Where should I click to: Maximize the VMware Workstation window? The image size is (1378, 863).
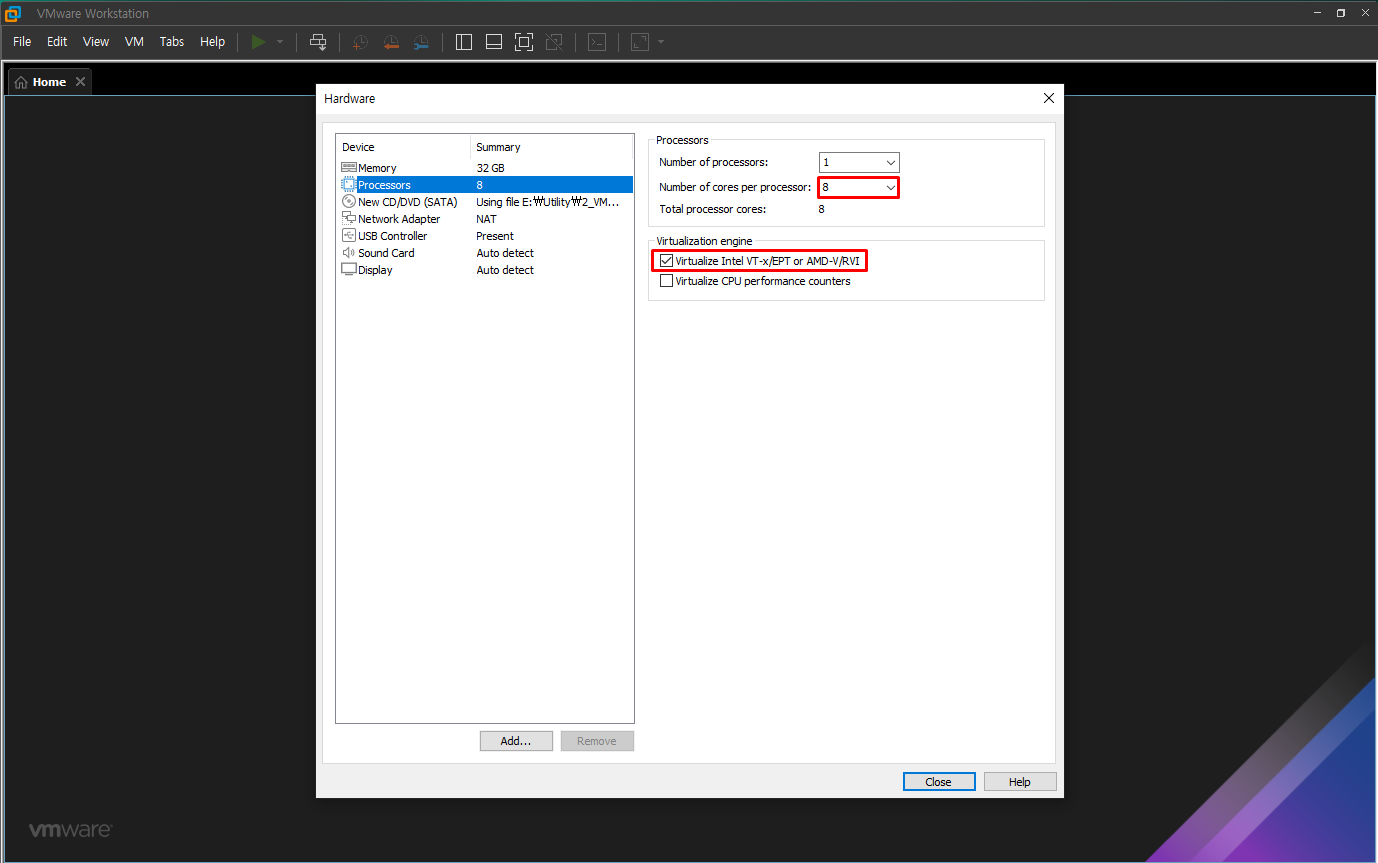click(x=1341, y=13)
